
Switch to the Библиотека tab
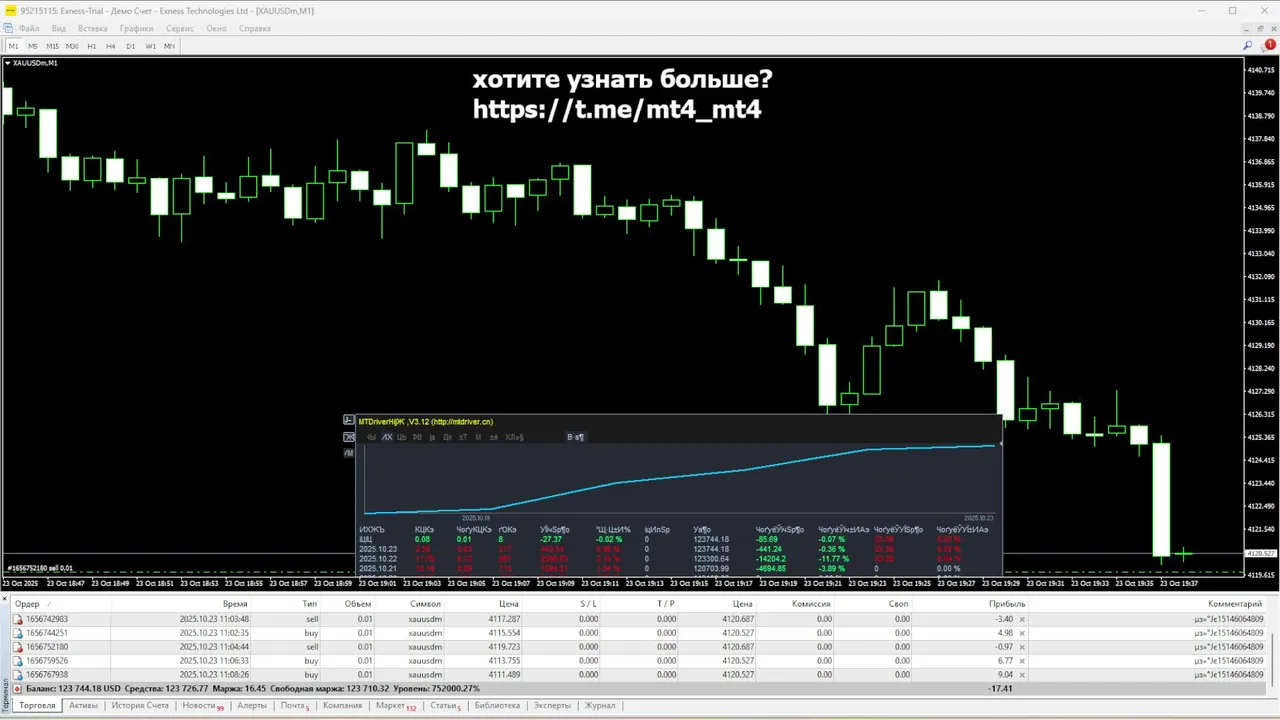497,706
